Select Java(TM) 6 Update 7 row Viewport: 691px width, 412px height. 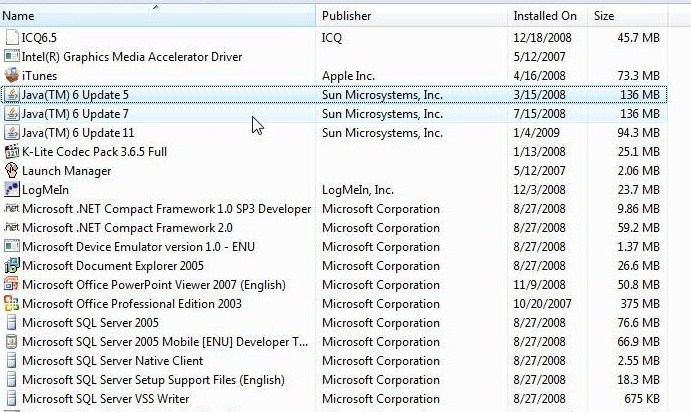tap(75, 114)
